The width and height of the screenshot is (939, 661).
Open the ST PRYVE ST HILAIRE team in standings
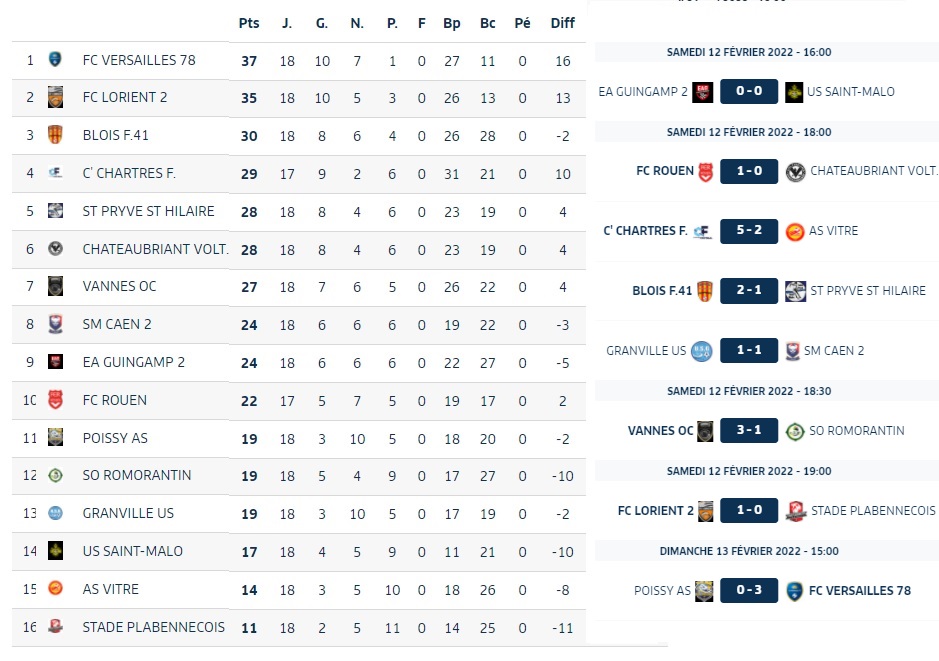pos(149,211)
